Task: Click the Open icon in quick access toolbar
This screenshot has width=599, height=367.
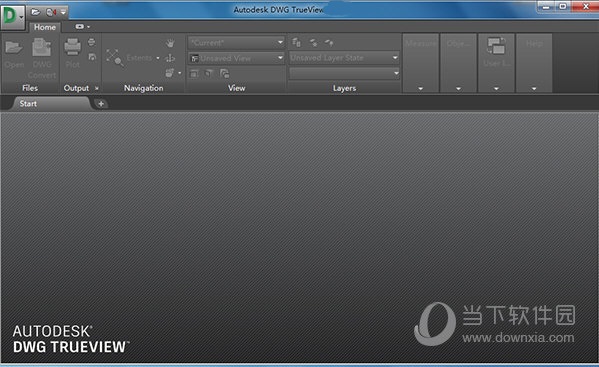Action: coord(36,12)
